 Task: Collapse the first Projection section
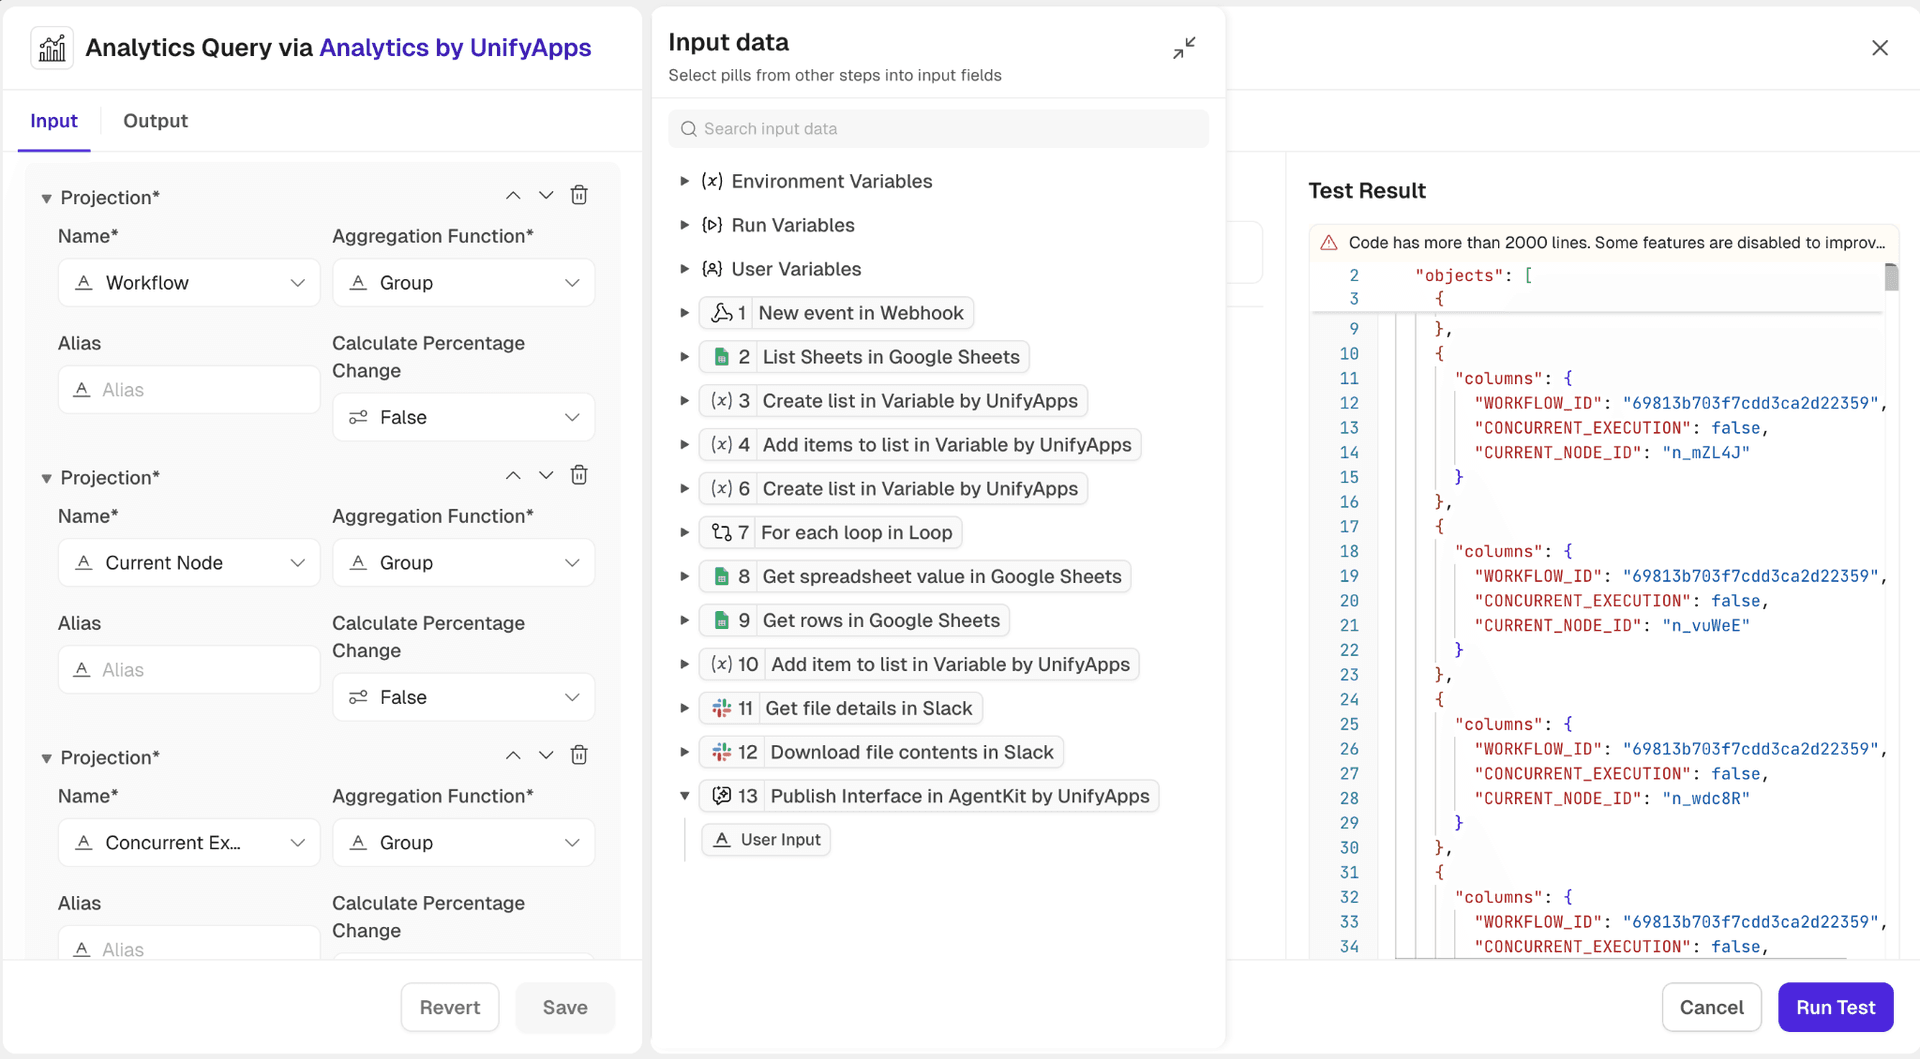[x=46, y=198]
